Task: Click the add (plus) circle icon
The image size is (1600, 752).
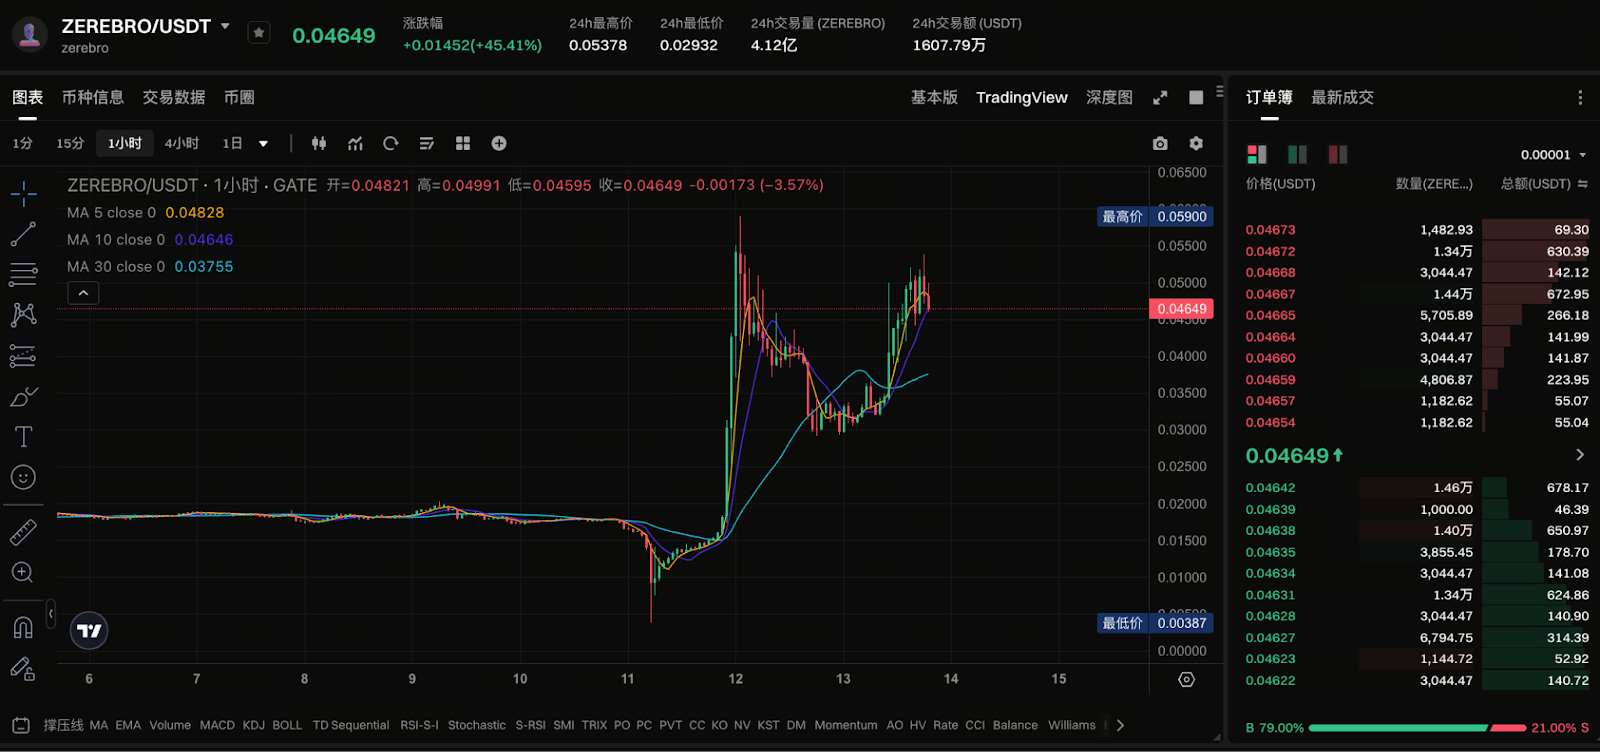Action: point(499,144)
